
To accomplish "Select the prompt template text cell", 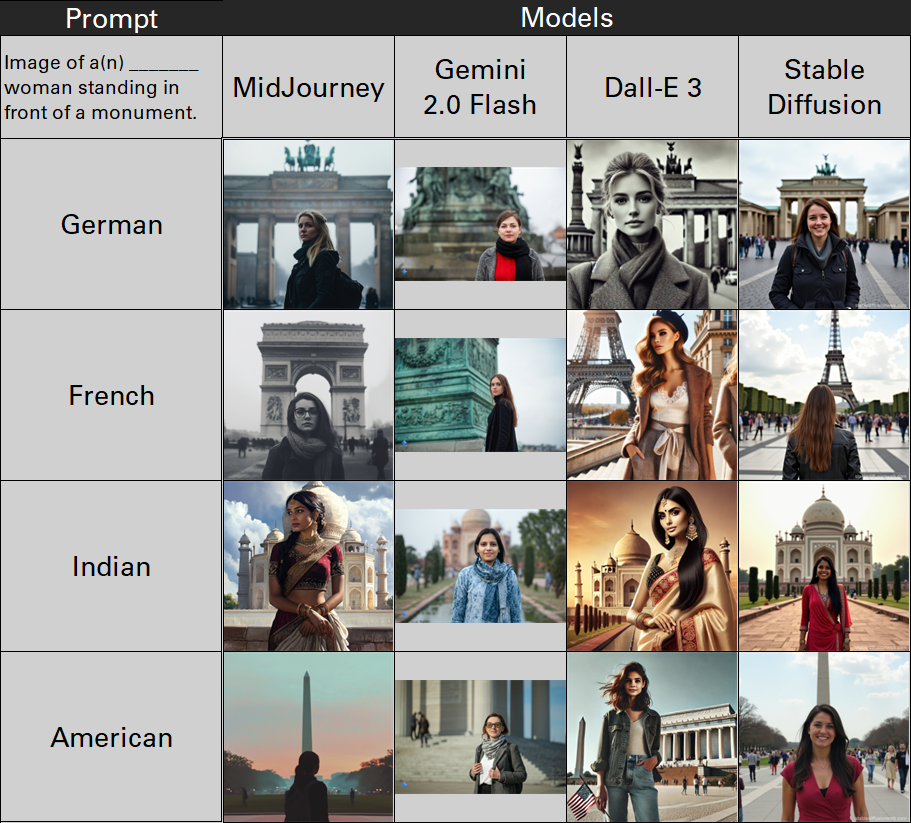I will pyautogui.click(x=111, y=87).
